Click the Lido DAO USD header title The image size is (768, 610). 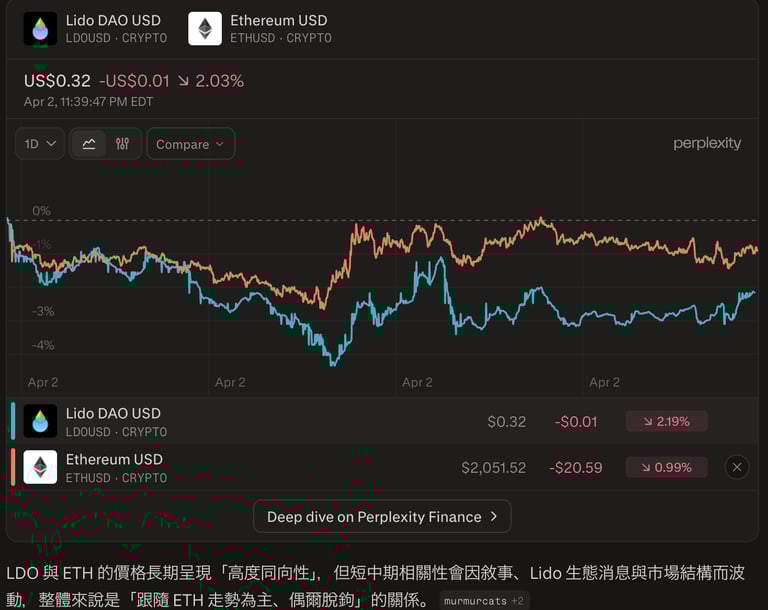[x=113, y=21]
